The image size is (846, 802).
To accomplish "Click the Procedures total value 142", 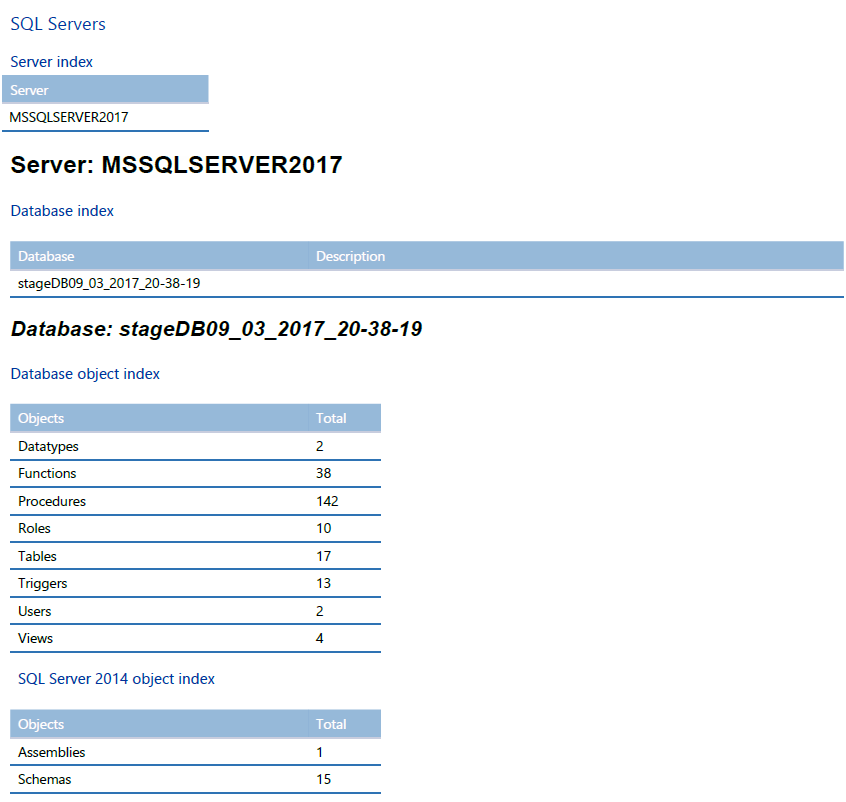I will (x=327, y=501).
